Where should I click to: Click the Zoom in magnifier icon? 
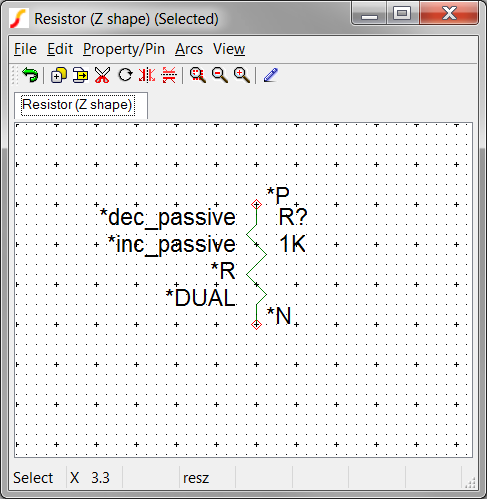point(242,75)
